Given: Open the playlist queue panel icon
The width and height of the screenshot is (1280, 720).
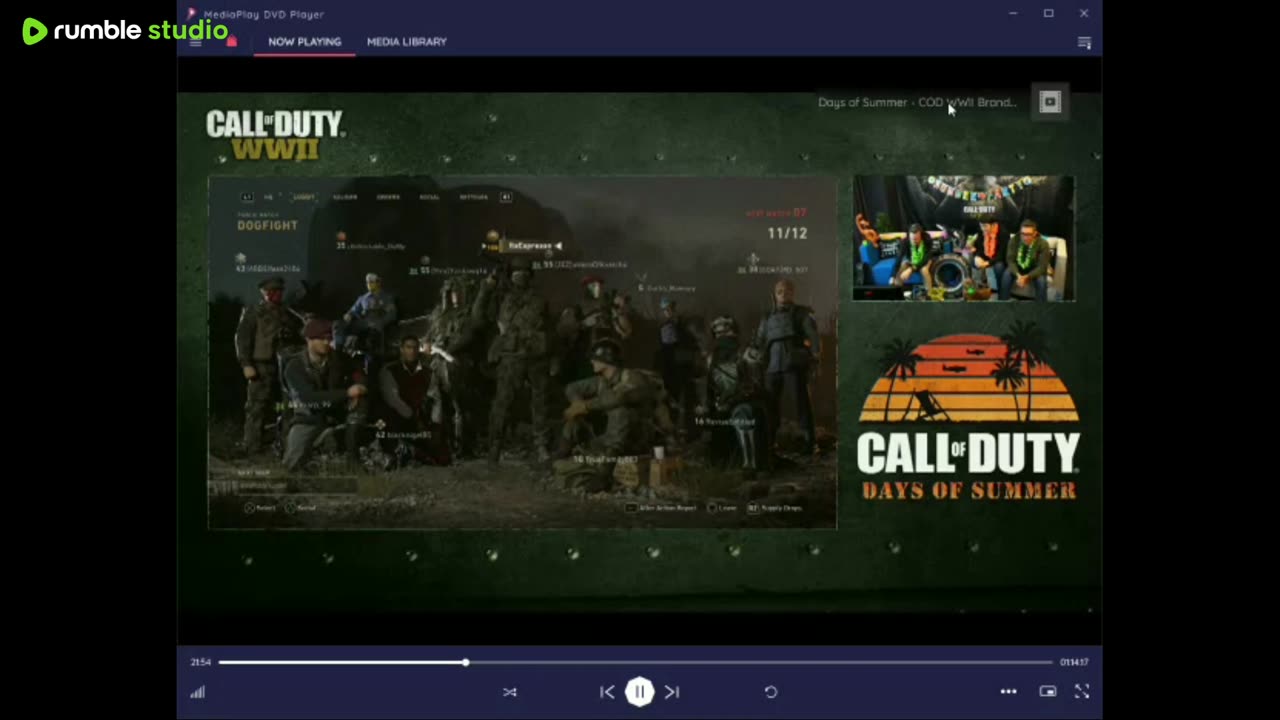Looking at the screenshot, I should click(x=1084, y=42).
